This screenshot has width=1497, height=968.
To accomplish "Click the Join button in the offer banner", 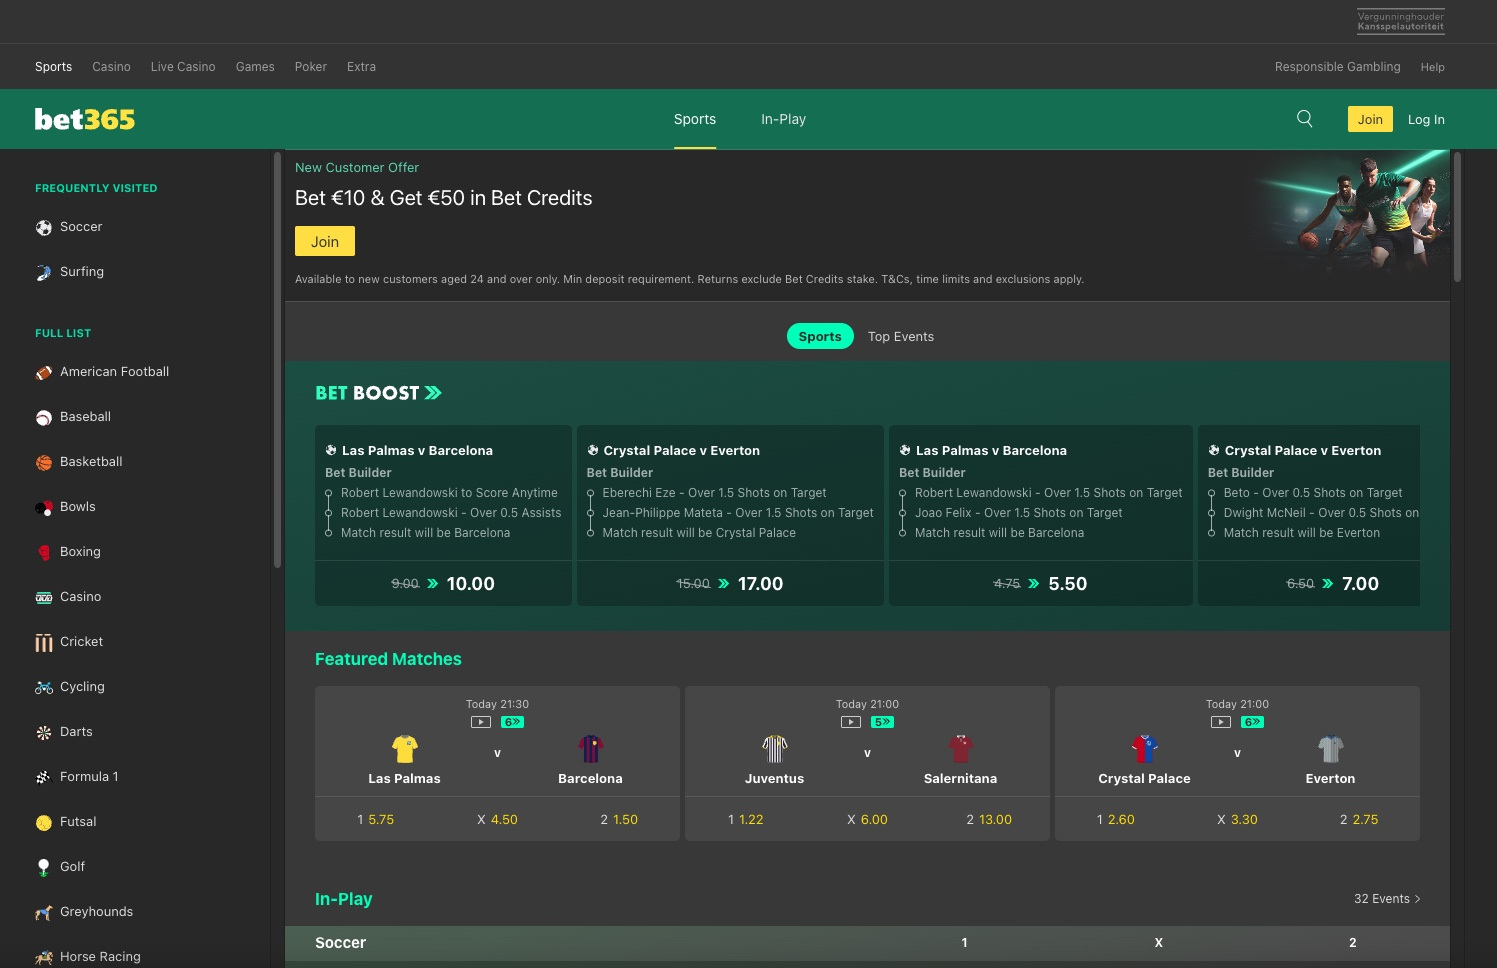I will [324, 241].
